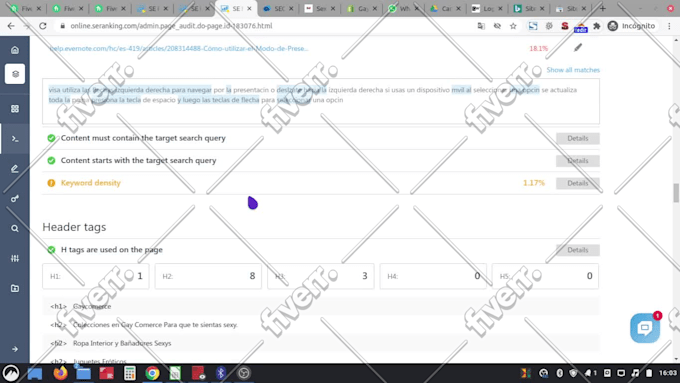This screenshot has height=383, width=680.
Task: Open Details for Content starts with query
Action: [578, 161]
